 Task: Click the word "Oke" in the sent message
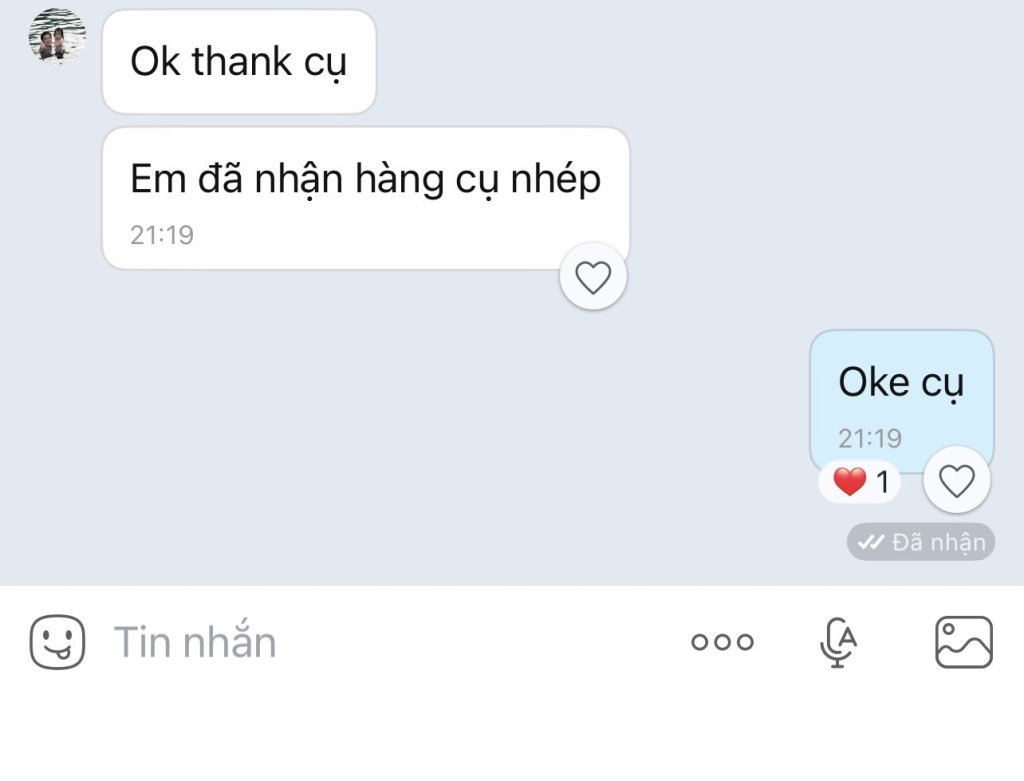[873, 382]
